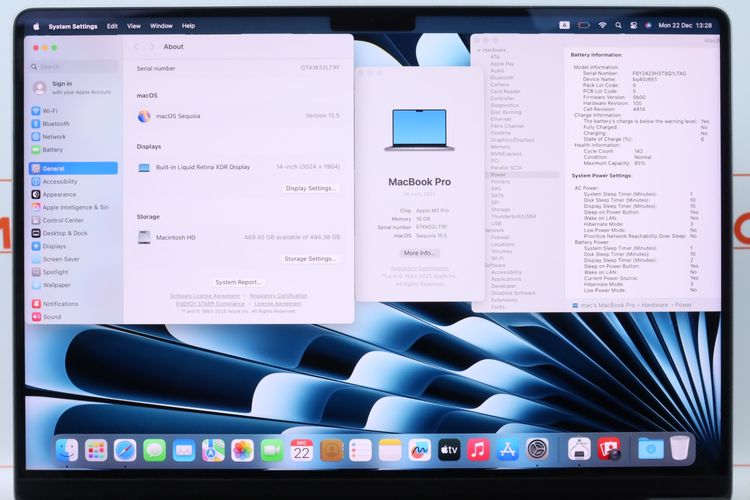This screenshot has height=500, width=750.
Task: Select Apple Intelligence & Siri in sidebar
Action: coord(74,207)
